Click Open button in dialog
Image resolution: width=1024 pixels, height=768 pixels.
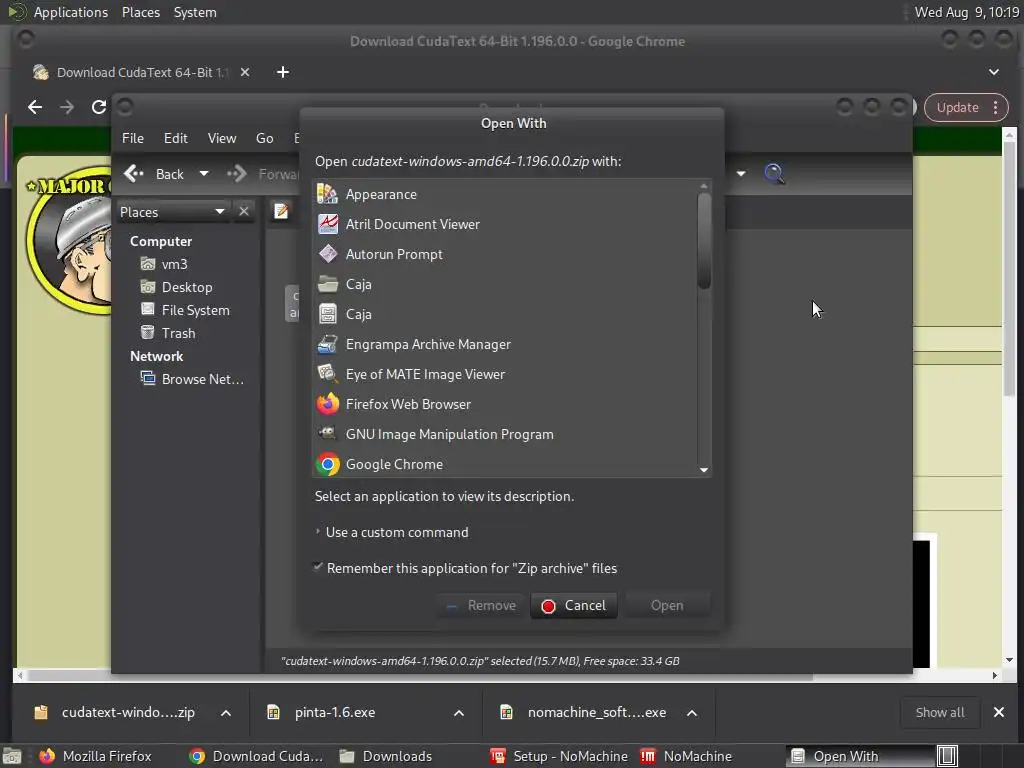point(667,605)
